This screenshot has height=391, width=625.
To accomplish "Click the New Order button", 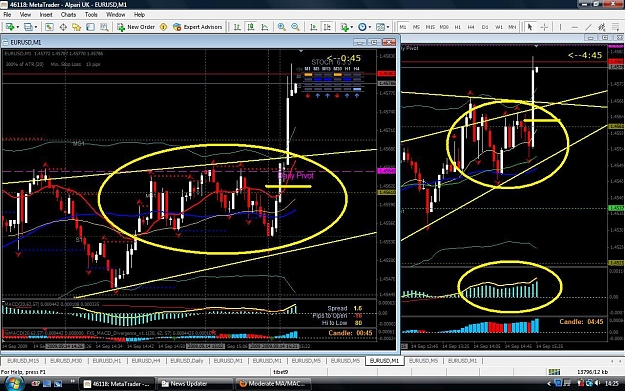I will [x=136, y=27].
